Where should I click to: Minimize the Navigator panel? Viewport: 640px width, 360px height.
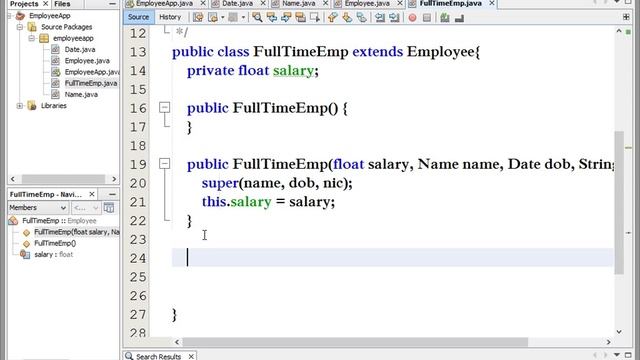point(112,194)
